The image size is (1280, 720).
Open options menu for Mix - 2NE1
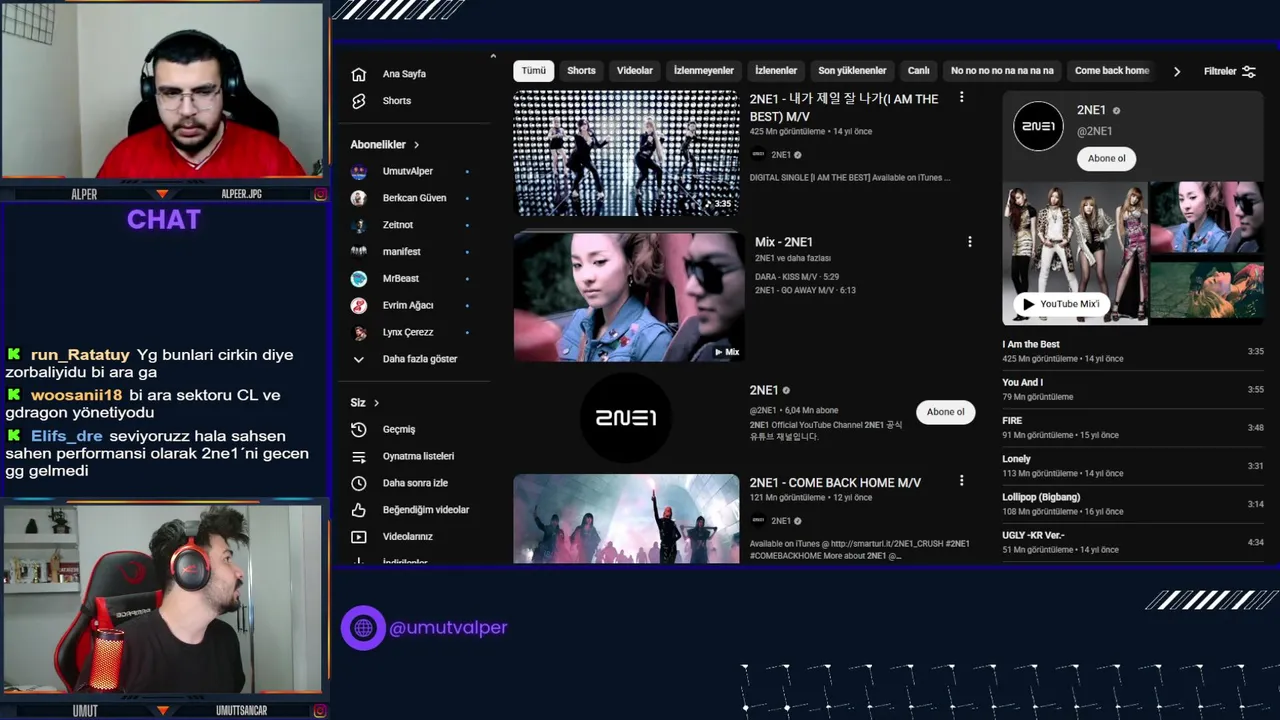click(969, 241)
